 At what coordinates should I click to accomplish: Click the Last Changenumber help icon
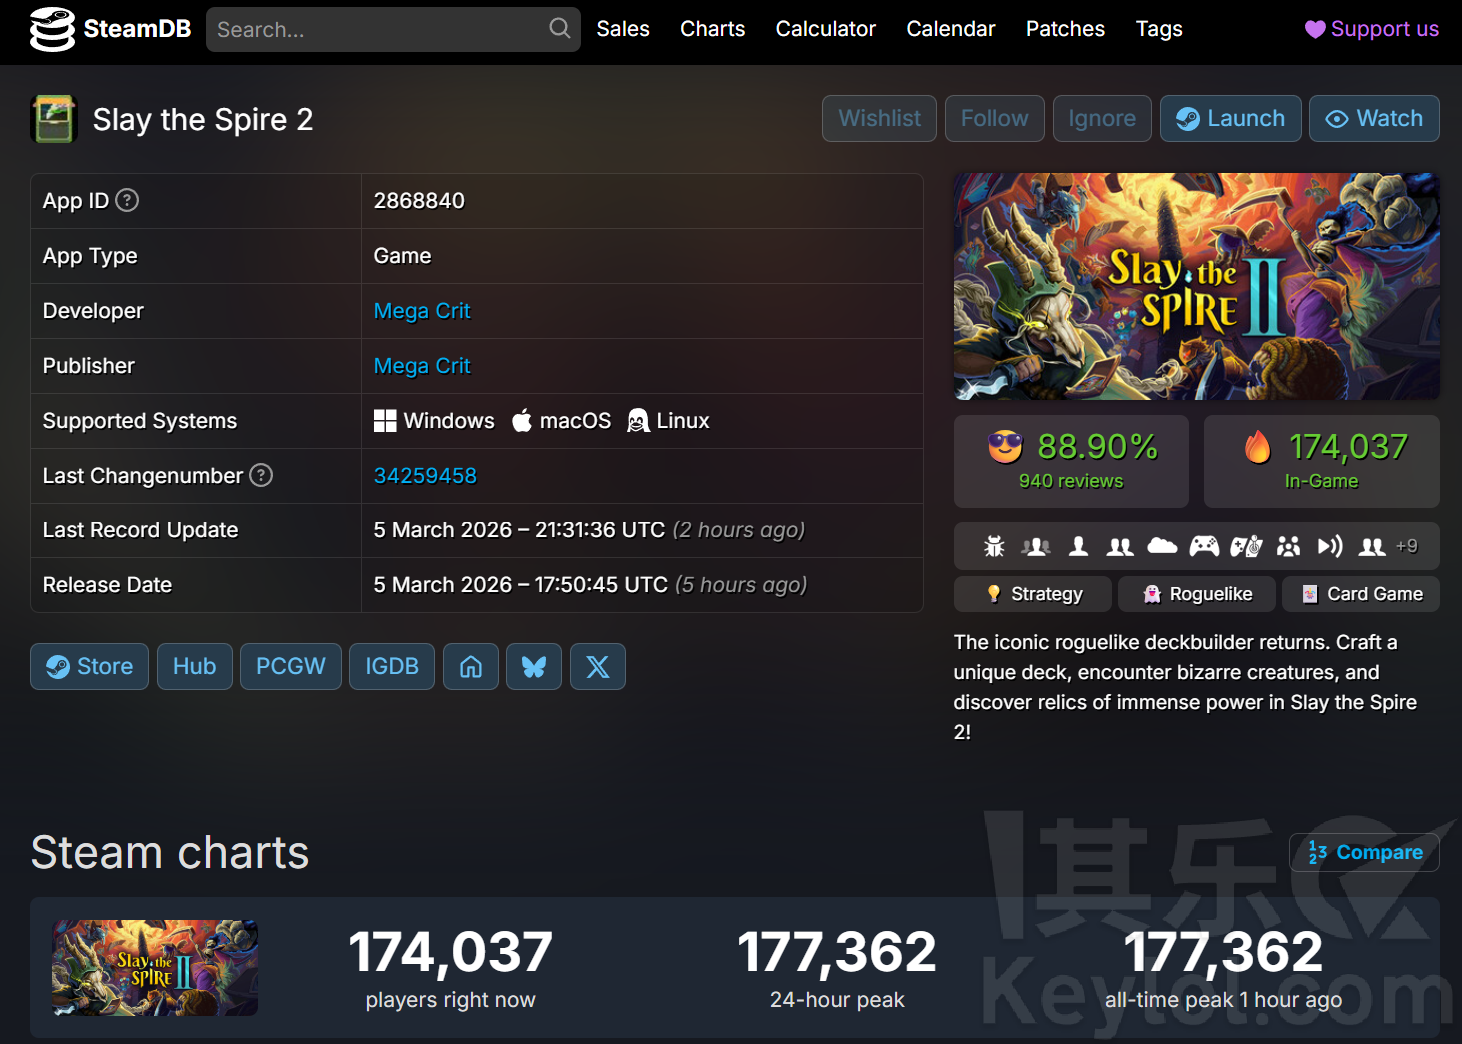click(261, 476)
